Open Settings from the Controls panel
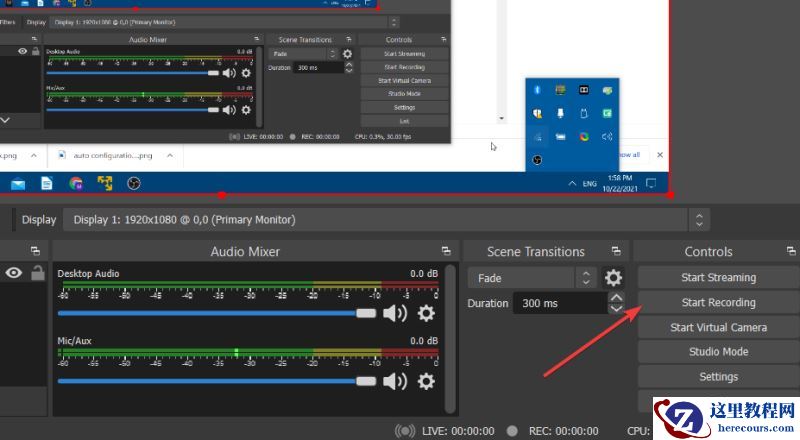 (x=718, y=377)
